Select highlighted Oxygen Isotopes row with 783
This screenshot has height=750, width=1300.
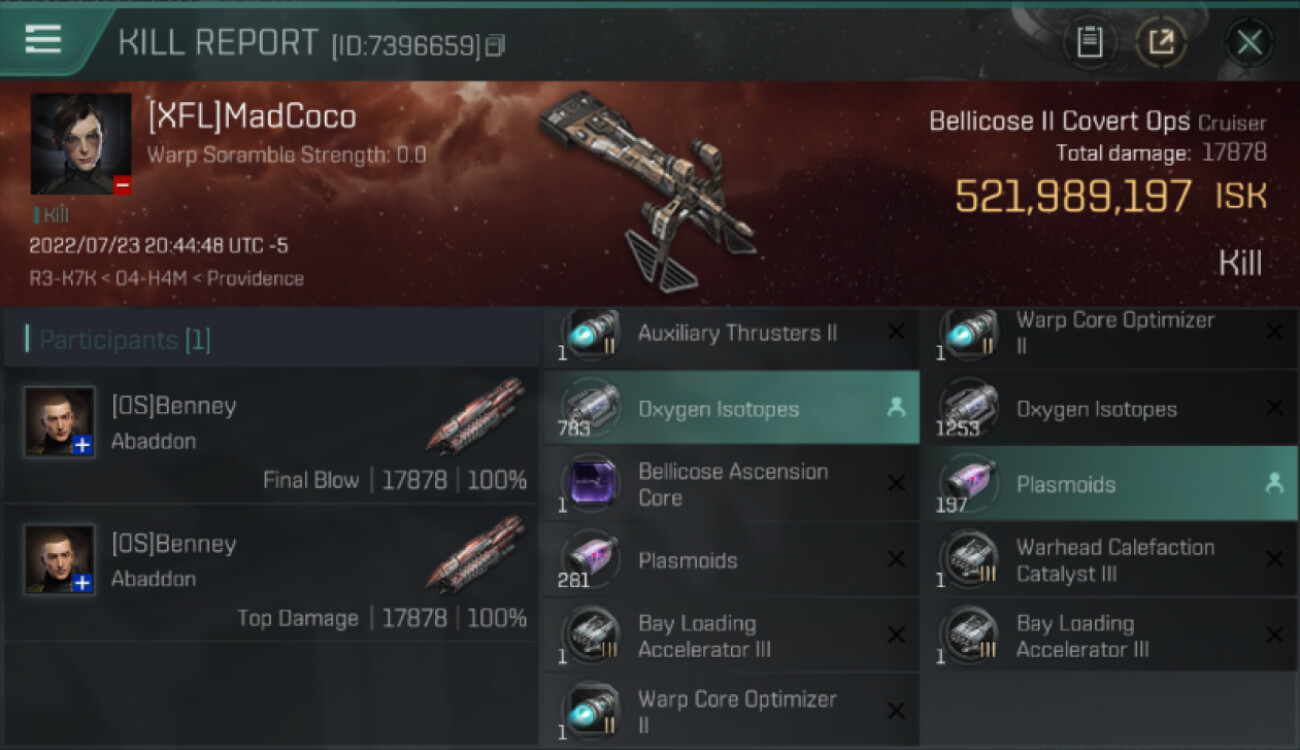click(731, 408)
